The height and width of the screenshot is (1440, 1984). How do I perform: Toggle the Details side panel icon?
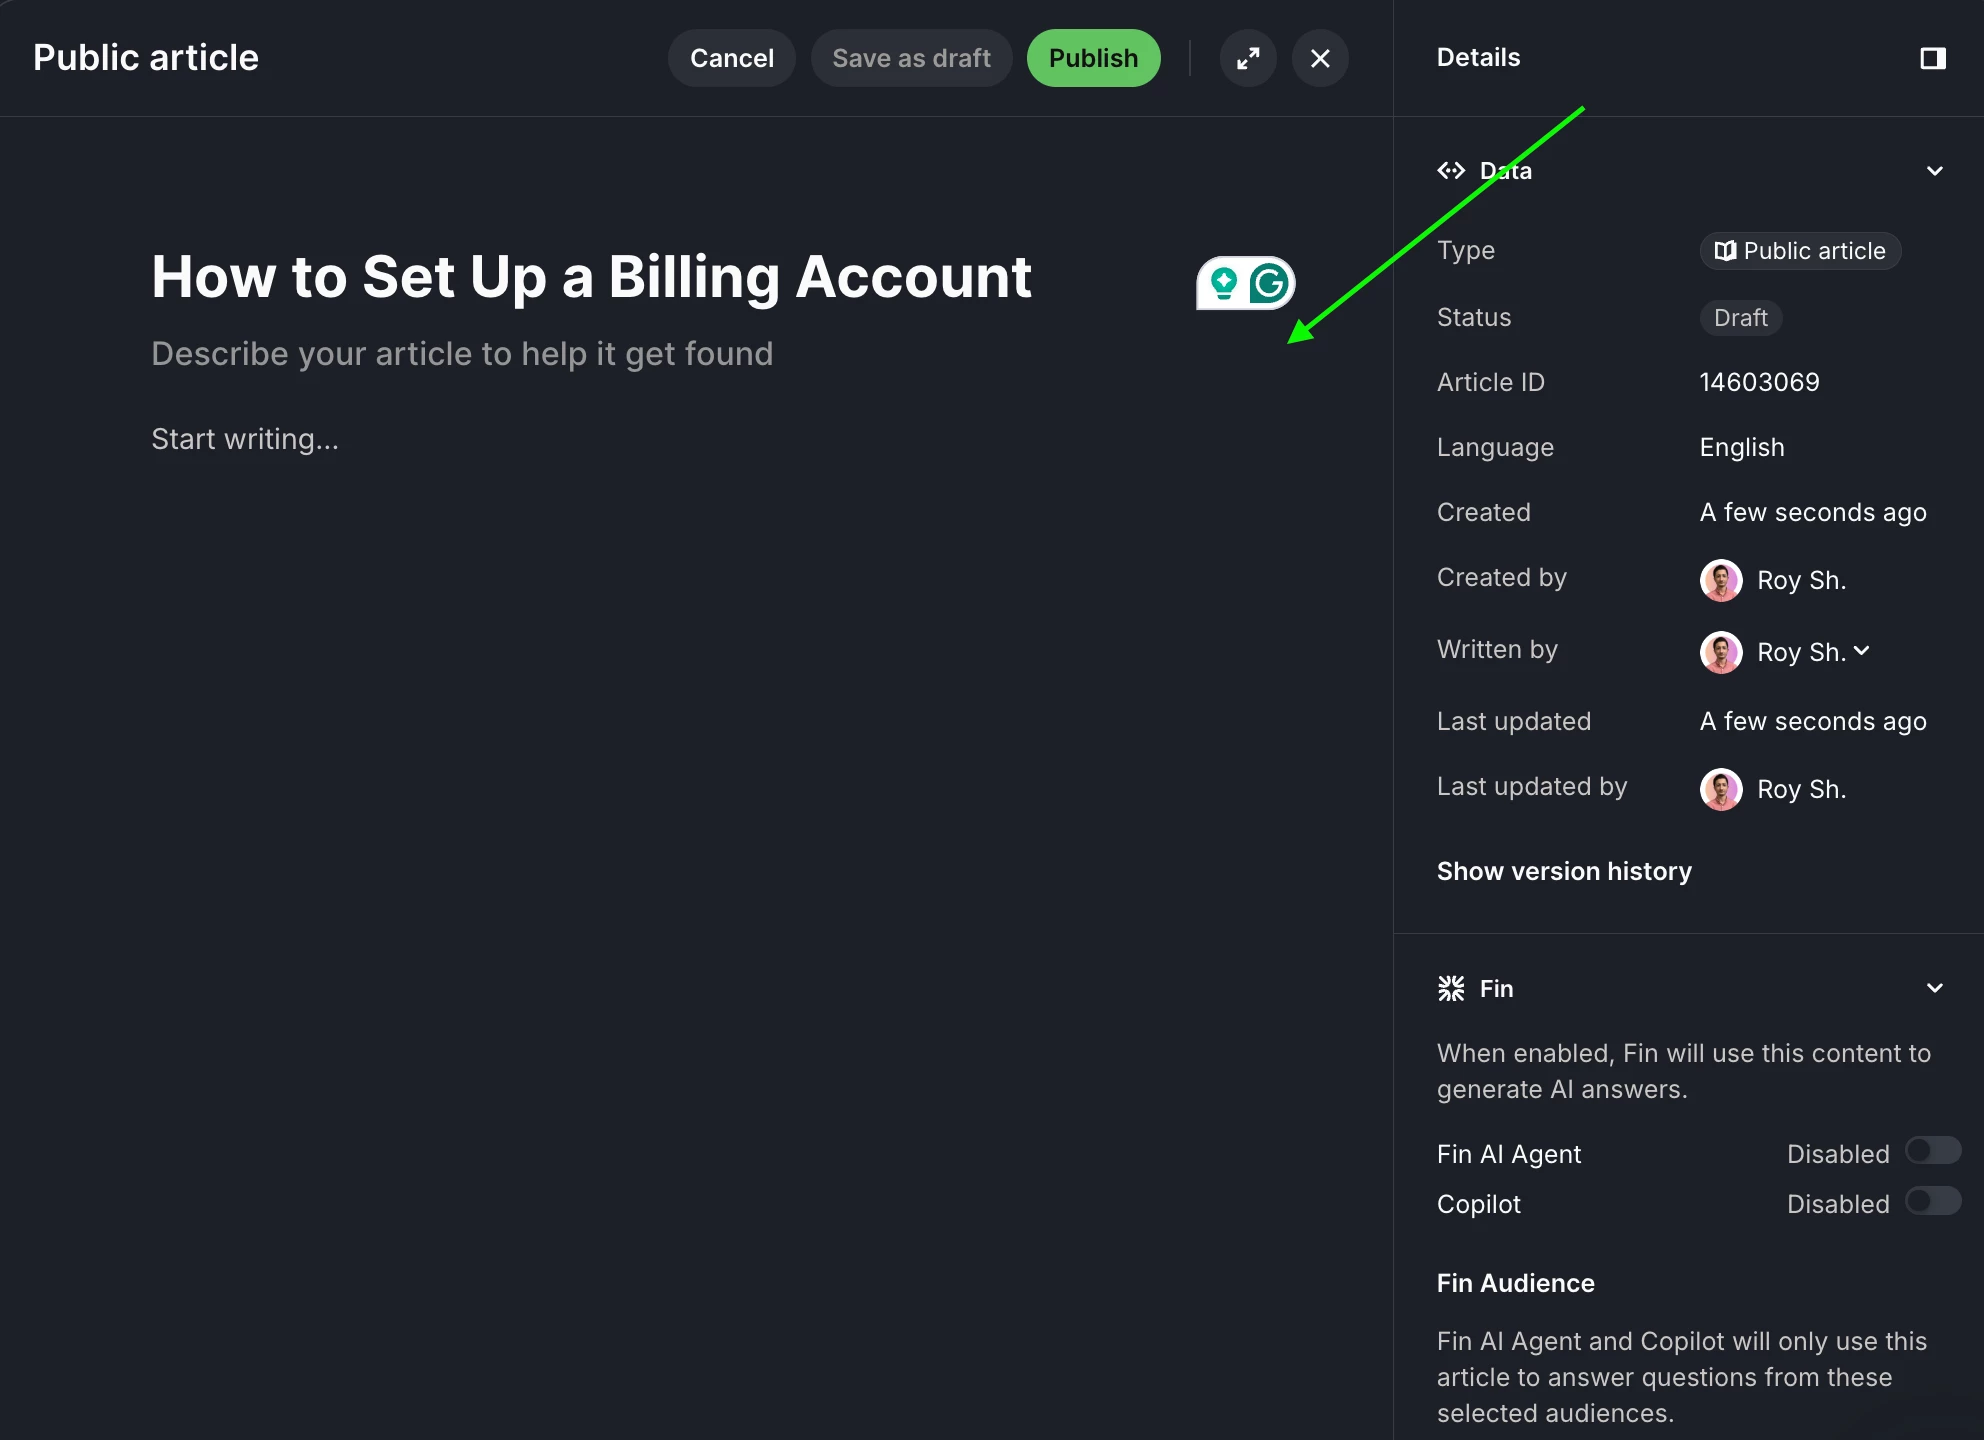pyautogui.click(x=1933, y=58)
